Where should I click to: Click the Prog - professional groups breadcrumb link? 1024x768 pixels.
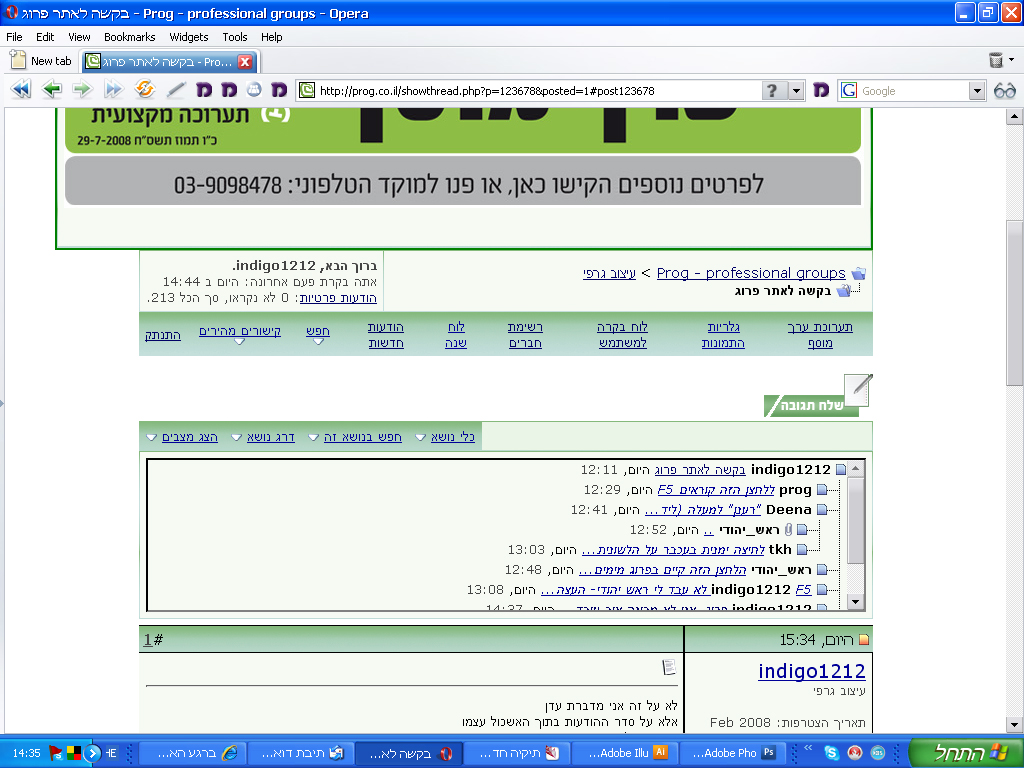pyautogui.click(x=751, y=273)
